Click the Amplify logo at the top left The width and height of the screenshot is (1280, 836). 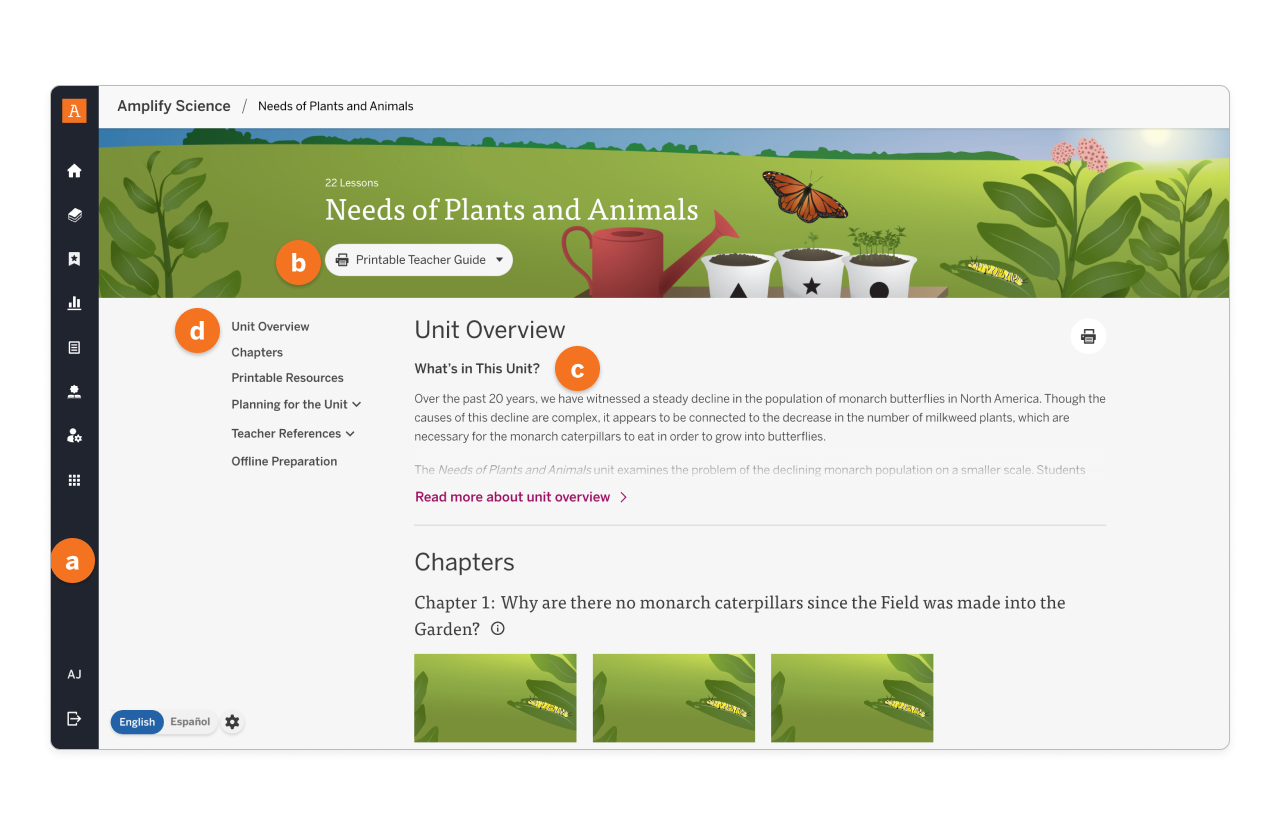[74, 111]
